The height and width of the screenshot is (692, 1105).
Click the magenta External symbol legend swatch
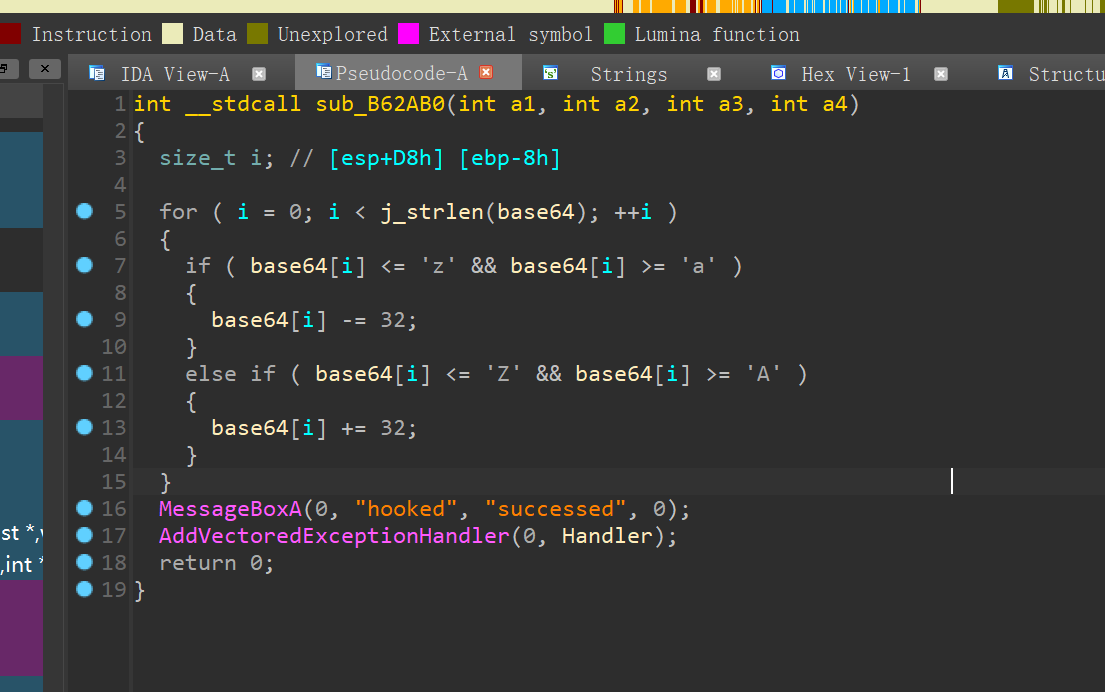[x=408, y=34]
